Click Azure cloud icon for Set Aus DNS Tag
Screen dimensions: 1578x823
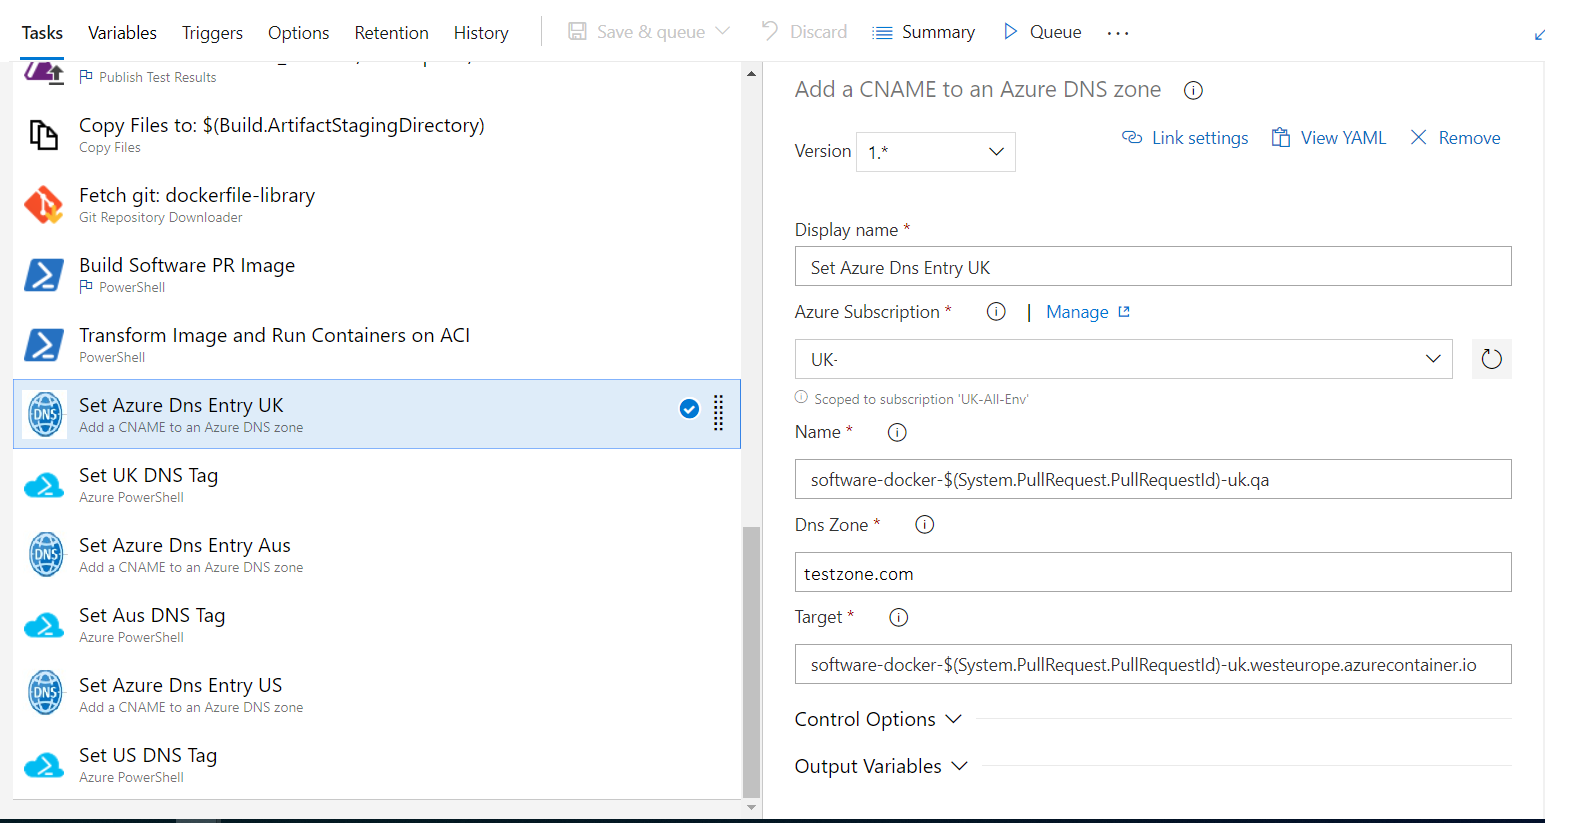click(43, 625)
